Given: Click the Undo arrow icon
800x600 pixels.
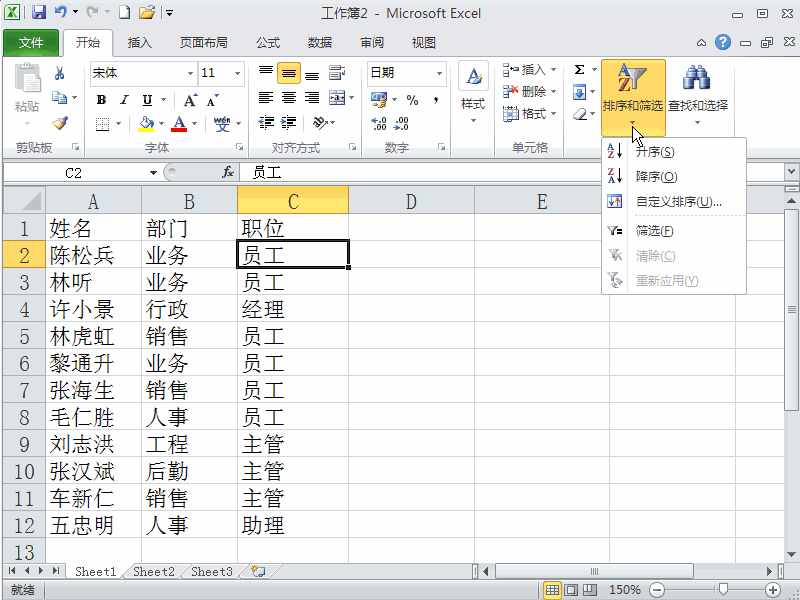Looking at the screenshot, I should pyautogui.click(x=61, y=12).
